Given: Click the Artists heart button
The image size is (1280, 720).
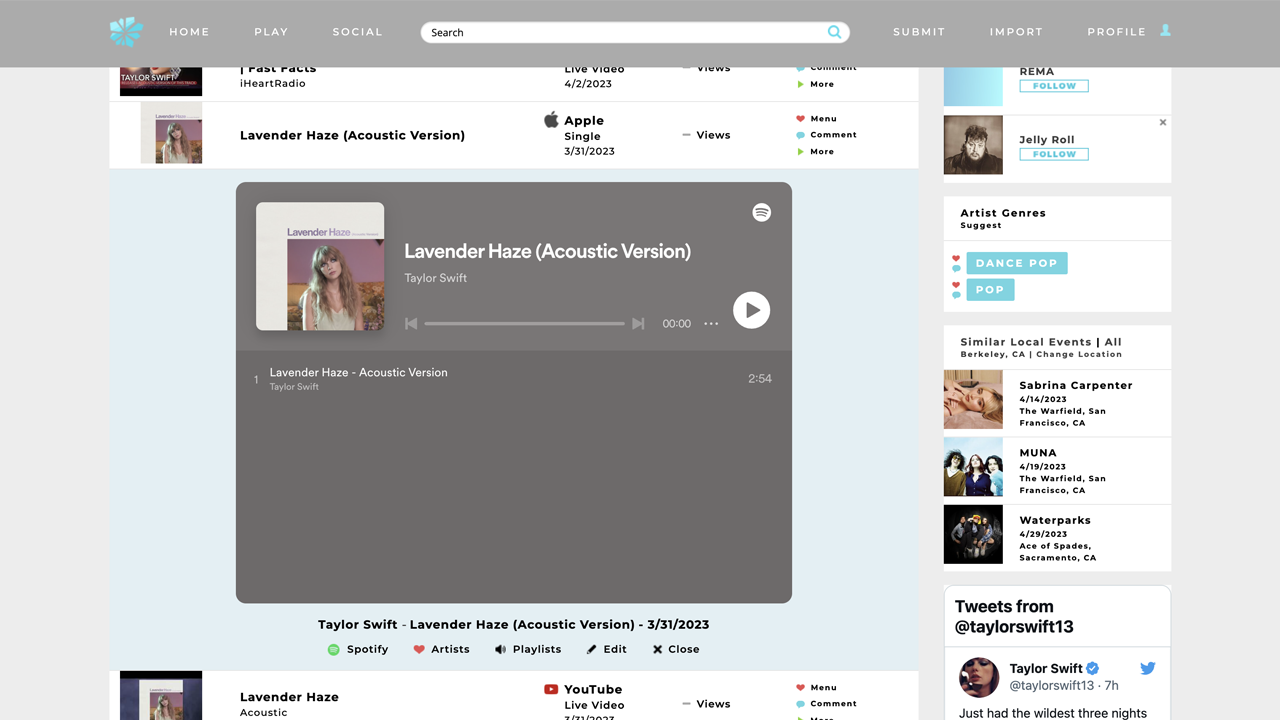Looking at the screenshot, I should point(441,649).
